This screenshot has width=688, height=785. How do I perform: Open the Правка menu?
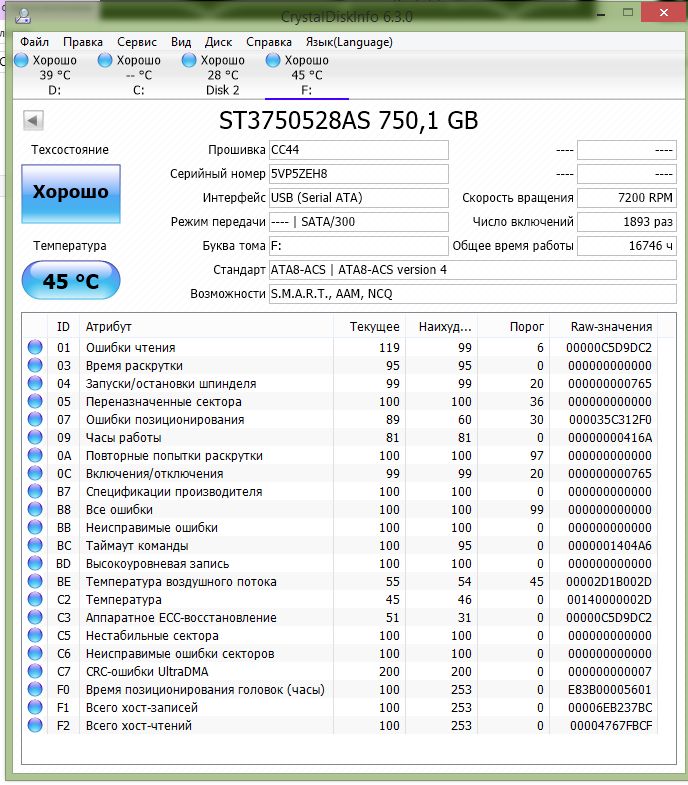pyautogui.click(x=83, y=42)
